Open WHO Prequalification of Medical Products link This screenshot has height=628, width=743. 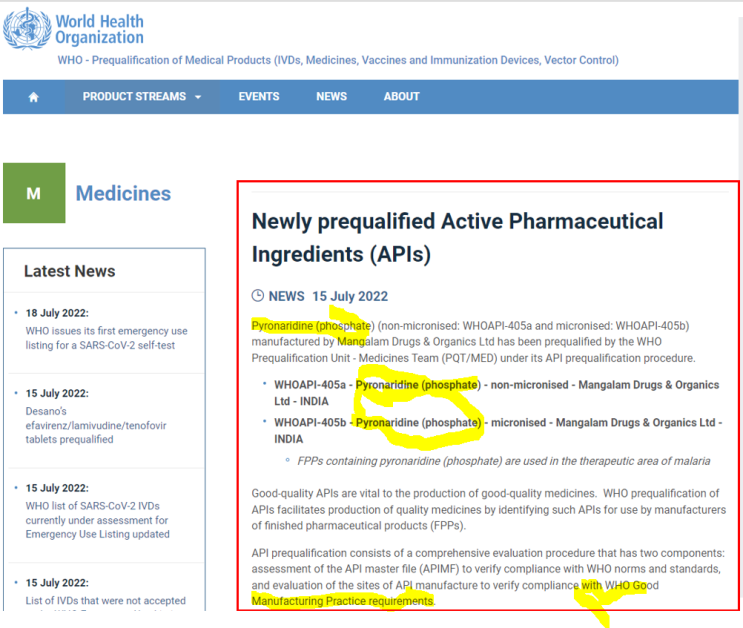tap(338, 60)
